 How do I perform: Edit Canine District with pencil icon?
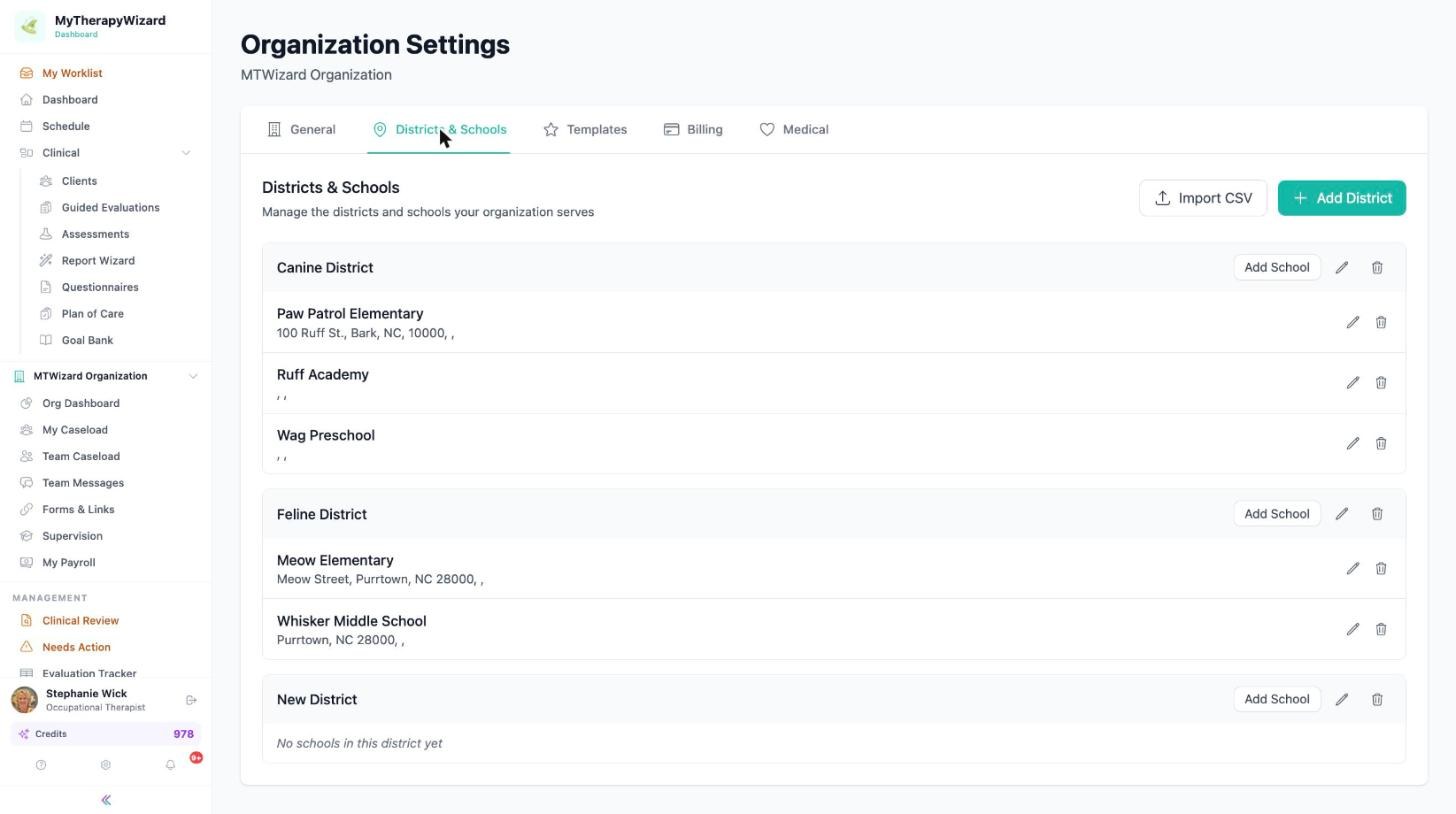tap(1342, 268)
